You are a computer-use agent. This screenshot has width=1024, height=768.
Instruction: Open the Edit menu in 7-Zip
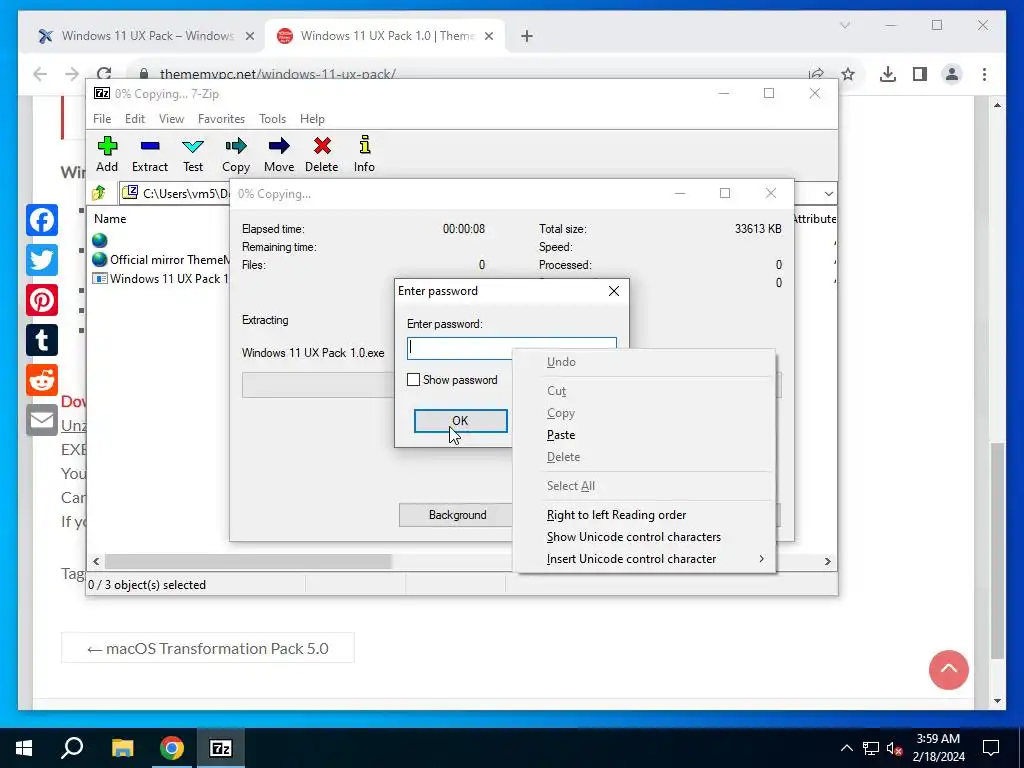[x=135, y=119]
